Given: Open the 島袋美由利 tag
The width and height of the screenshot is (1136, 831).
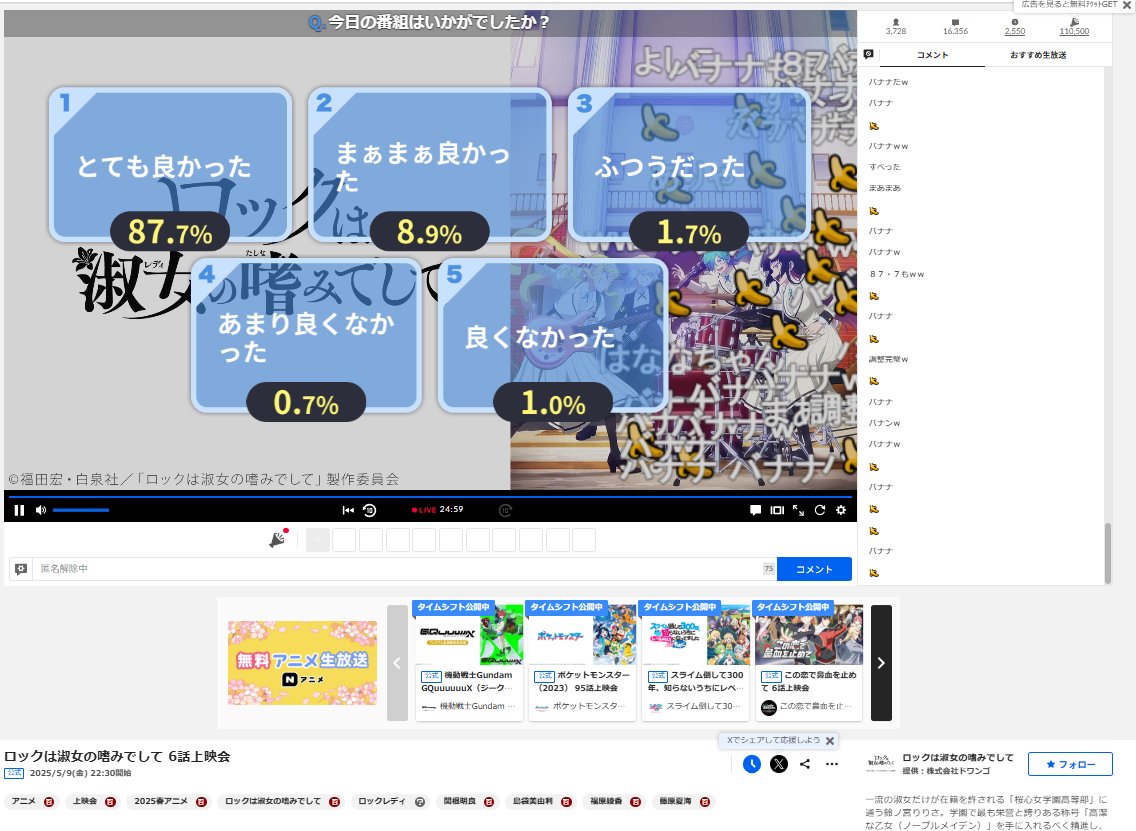Looking at the screenshot, I should point(532,801).
